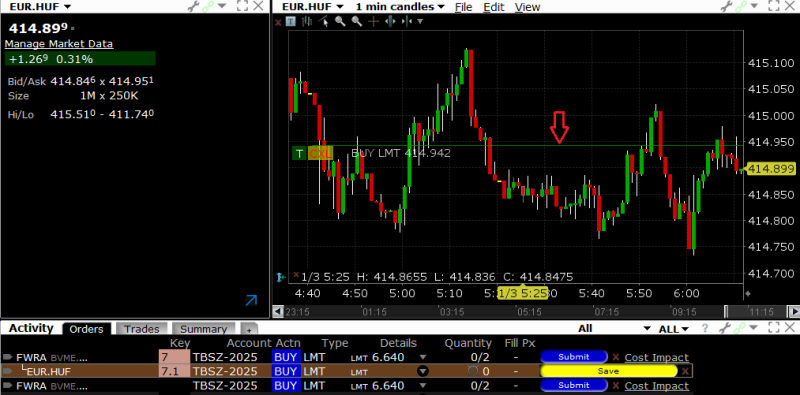This screenshot has height=395, width=800.
Task: Click row arrow icon beside EUR.HUF order
Action: 7,372
